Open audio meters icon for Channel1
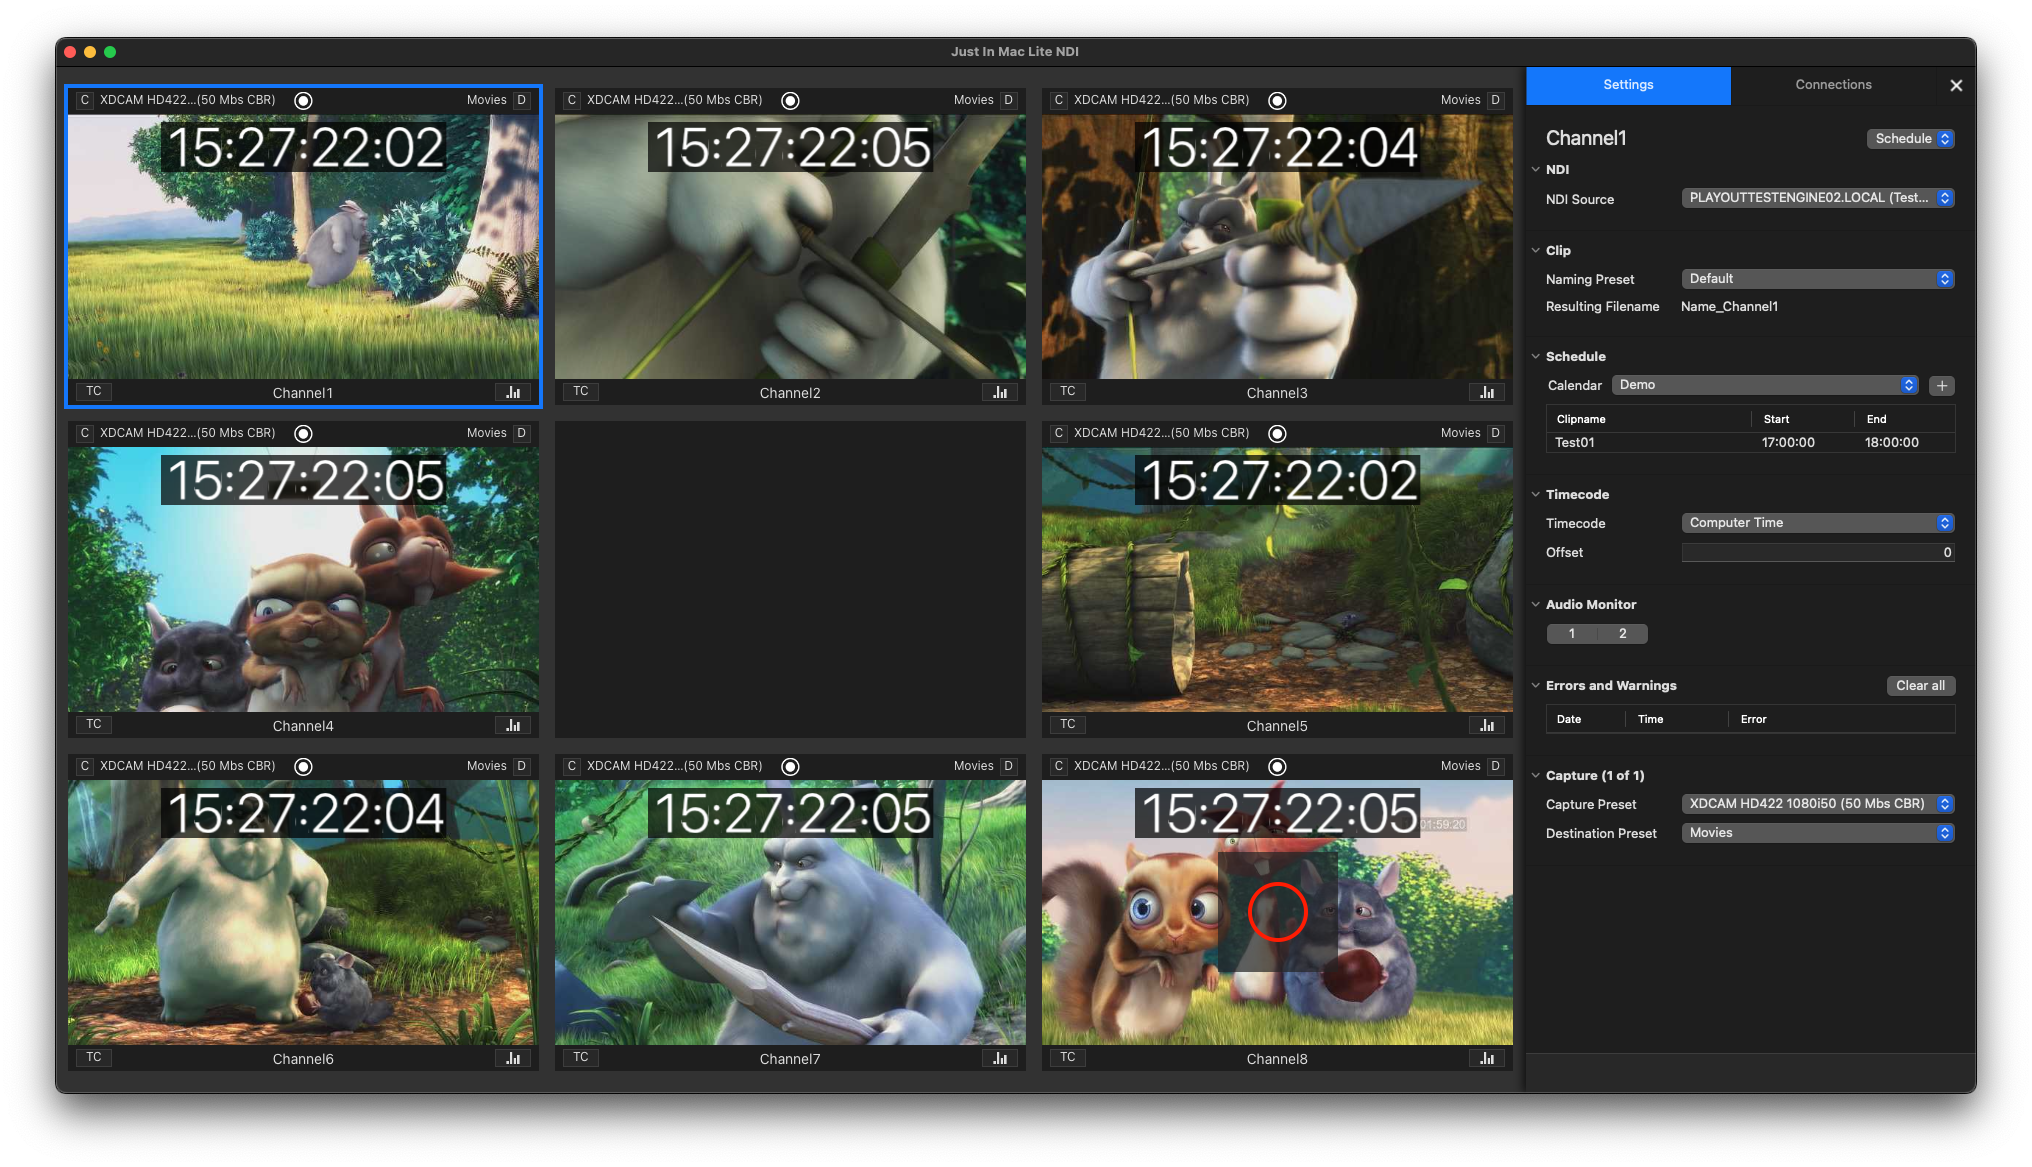Image resolution: width=2032 pixels, height=1167 pixels. tap(513, 392)
